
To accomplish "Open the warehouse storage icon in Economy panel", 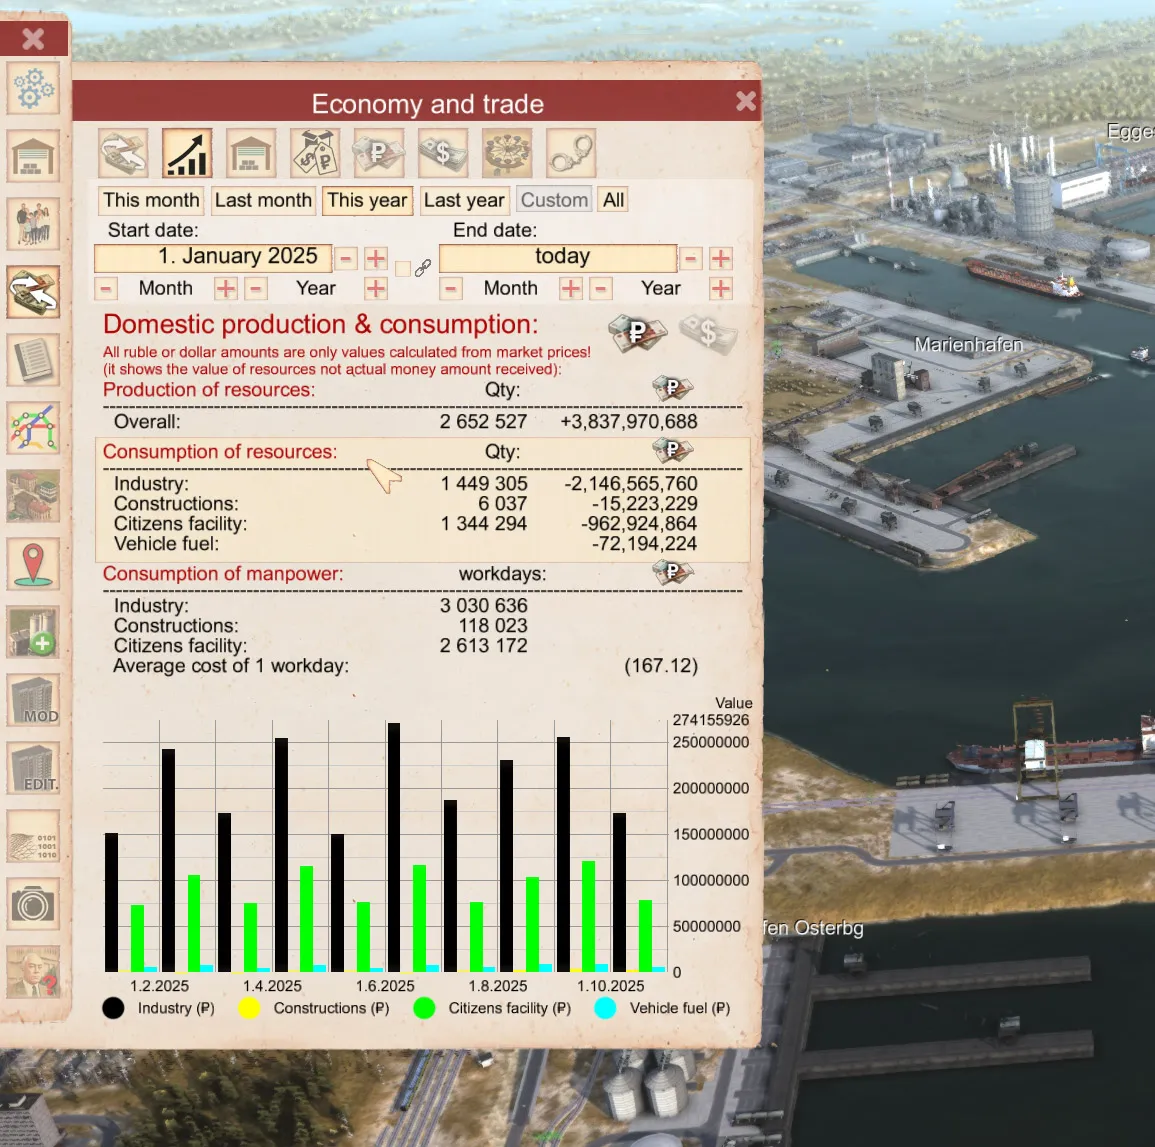I will coord(251,153).
